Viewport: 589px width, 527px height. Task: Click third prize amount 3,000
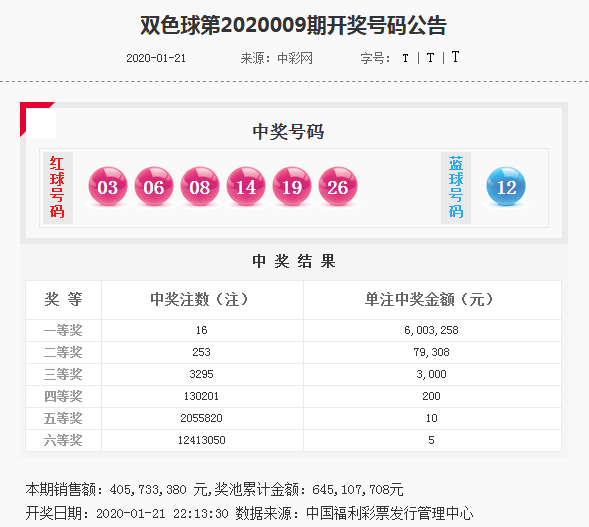[432, 374]
